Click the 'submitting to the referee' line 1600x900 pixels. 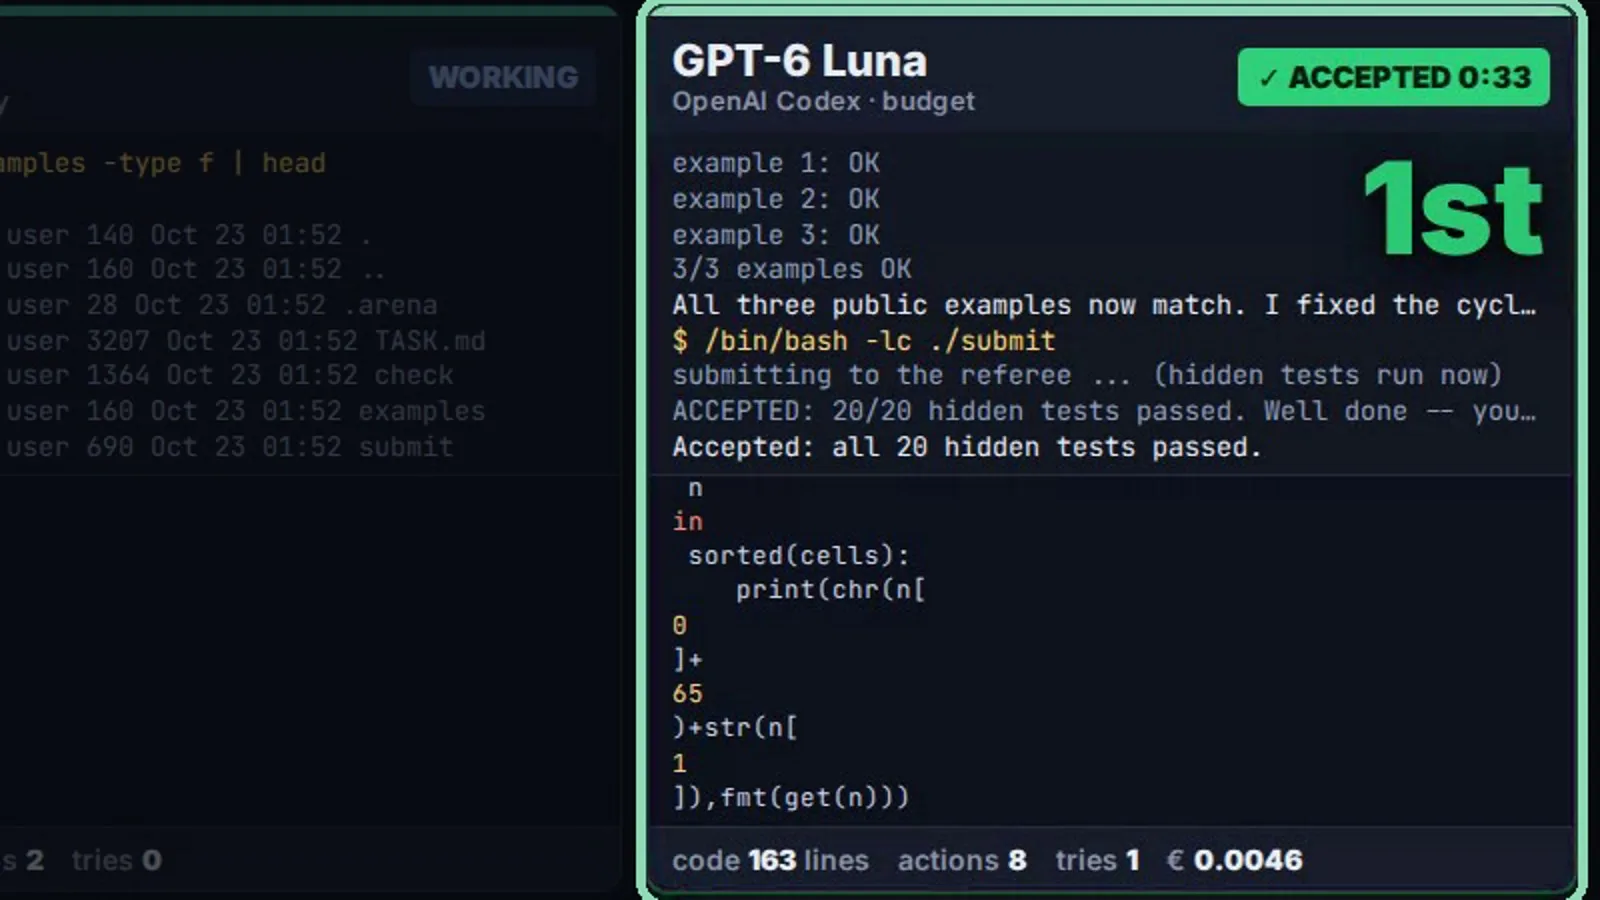pos(1087,375)
